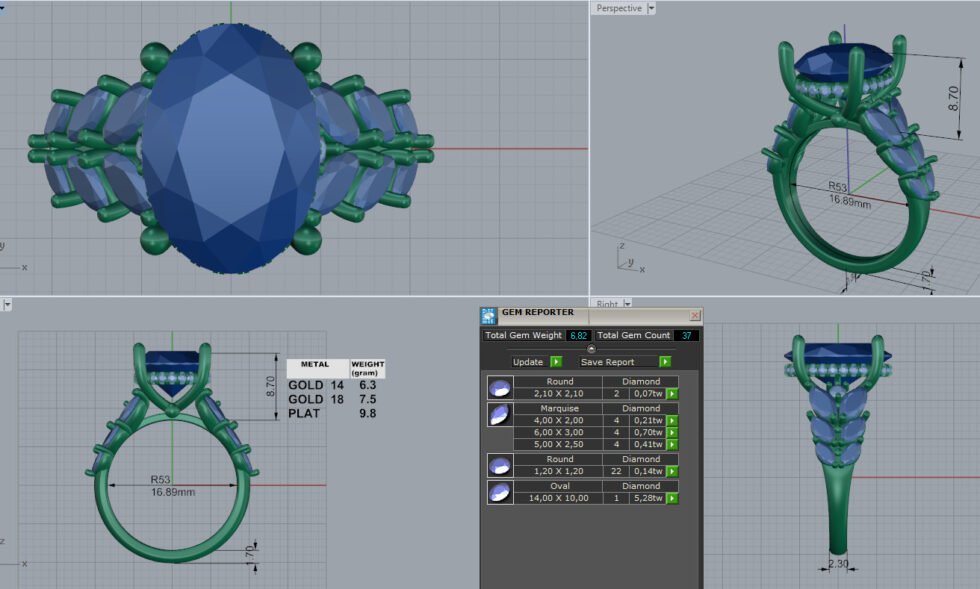Select the Marquise diamond gem icon
This screenshot has width=980, height=589.
click(499, 415)
